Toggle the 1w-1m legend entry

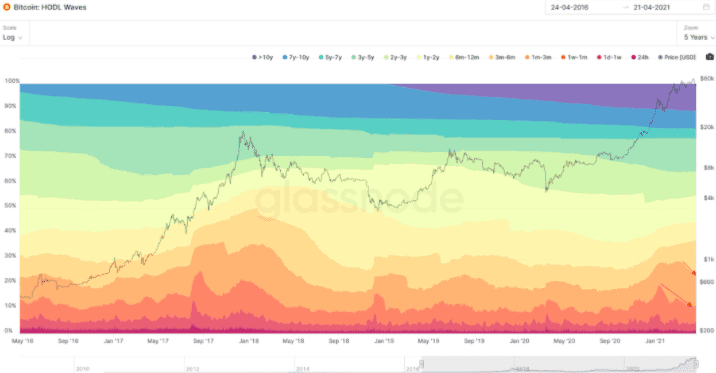coord(574,58)
